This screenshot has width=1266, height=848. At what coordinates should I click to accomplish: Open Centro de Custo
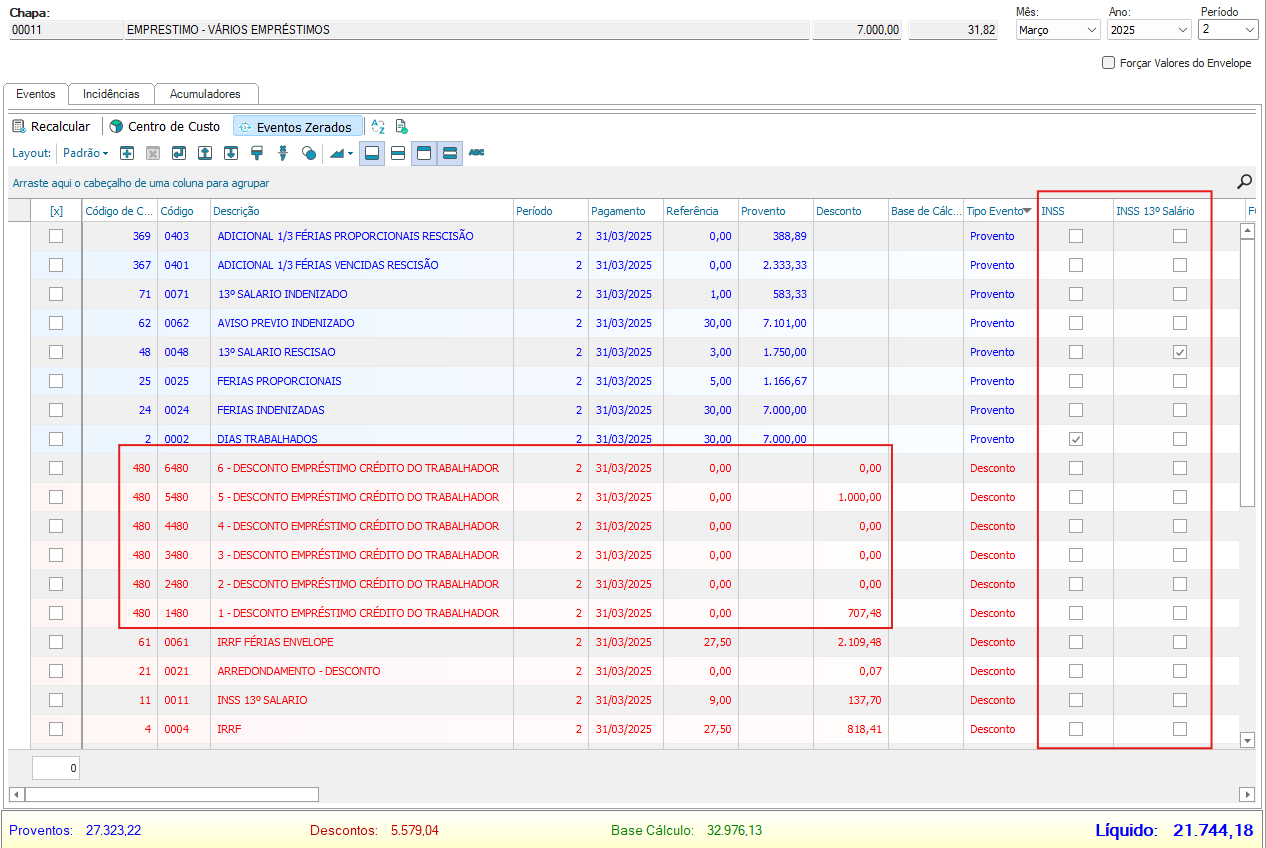click(165, 127)
